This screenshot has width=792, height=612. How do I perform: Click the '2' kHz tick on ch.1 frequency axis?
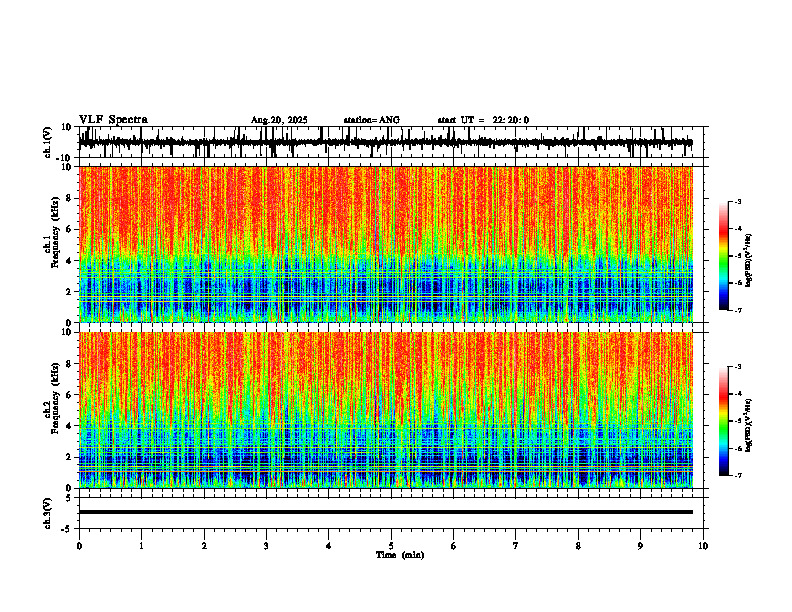click(70, 292)
